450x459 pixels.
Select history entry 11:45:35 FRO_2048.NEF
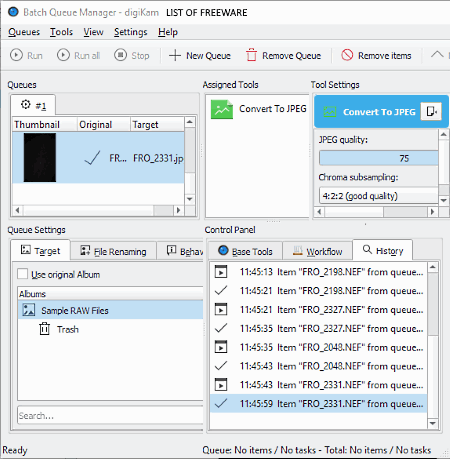(318, 347)
